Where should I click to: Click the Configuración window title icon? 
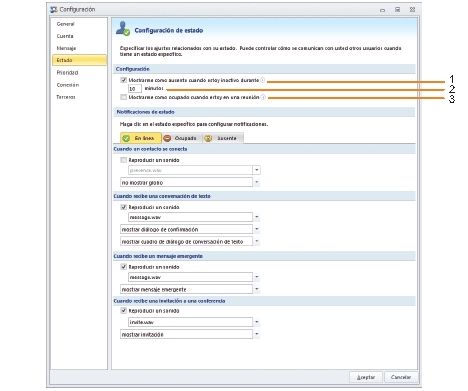[x=54, y=10]
